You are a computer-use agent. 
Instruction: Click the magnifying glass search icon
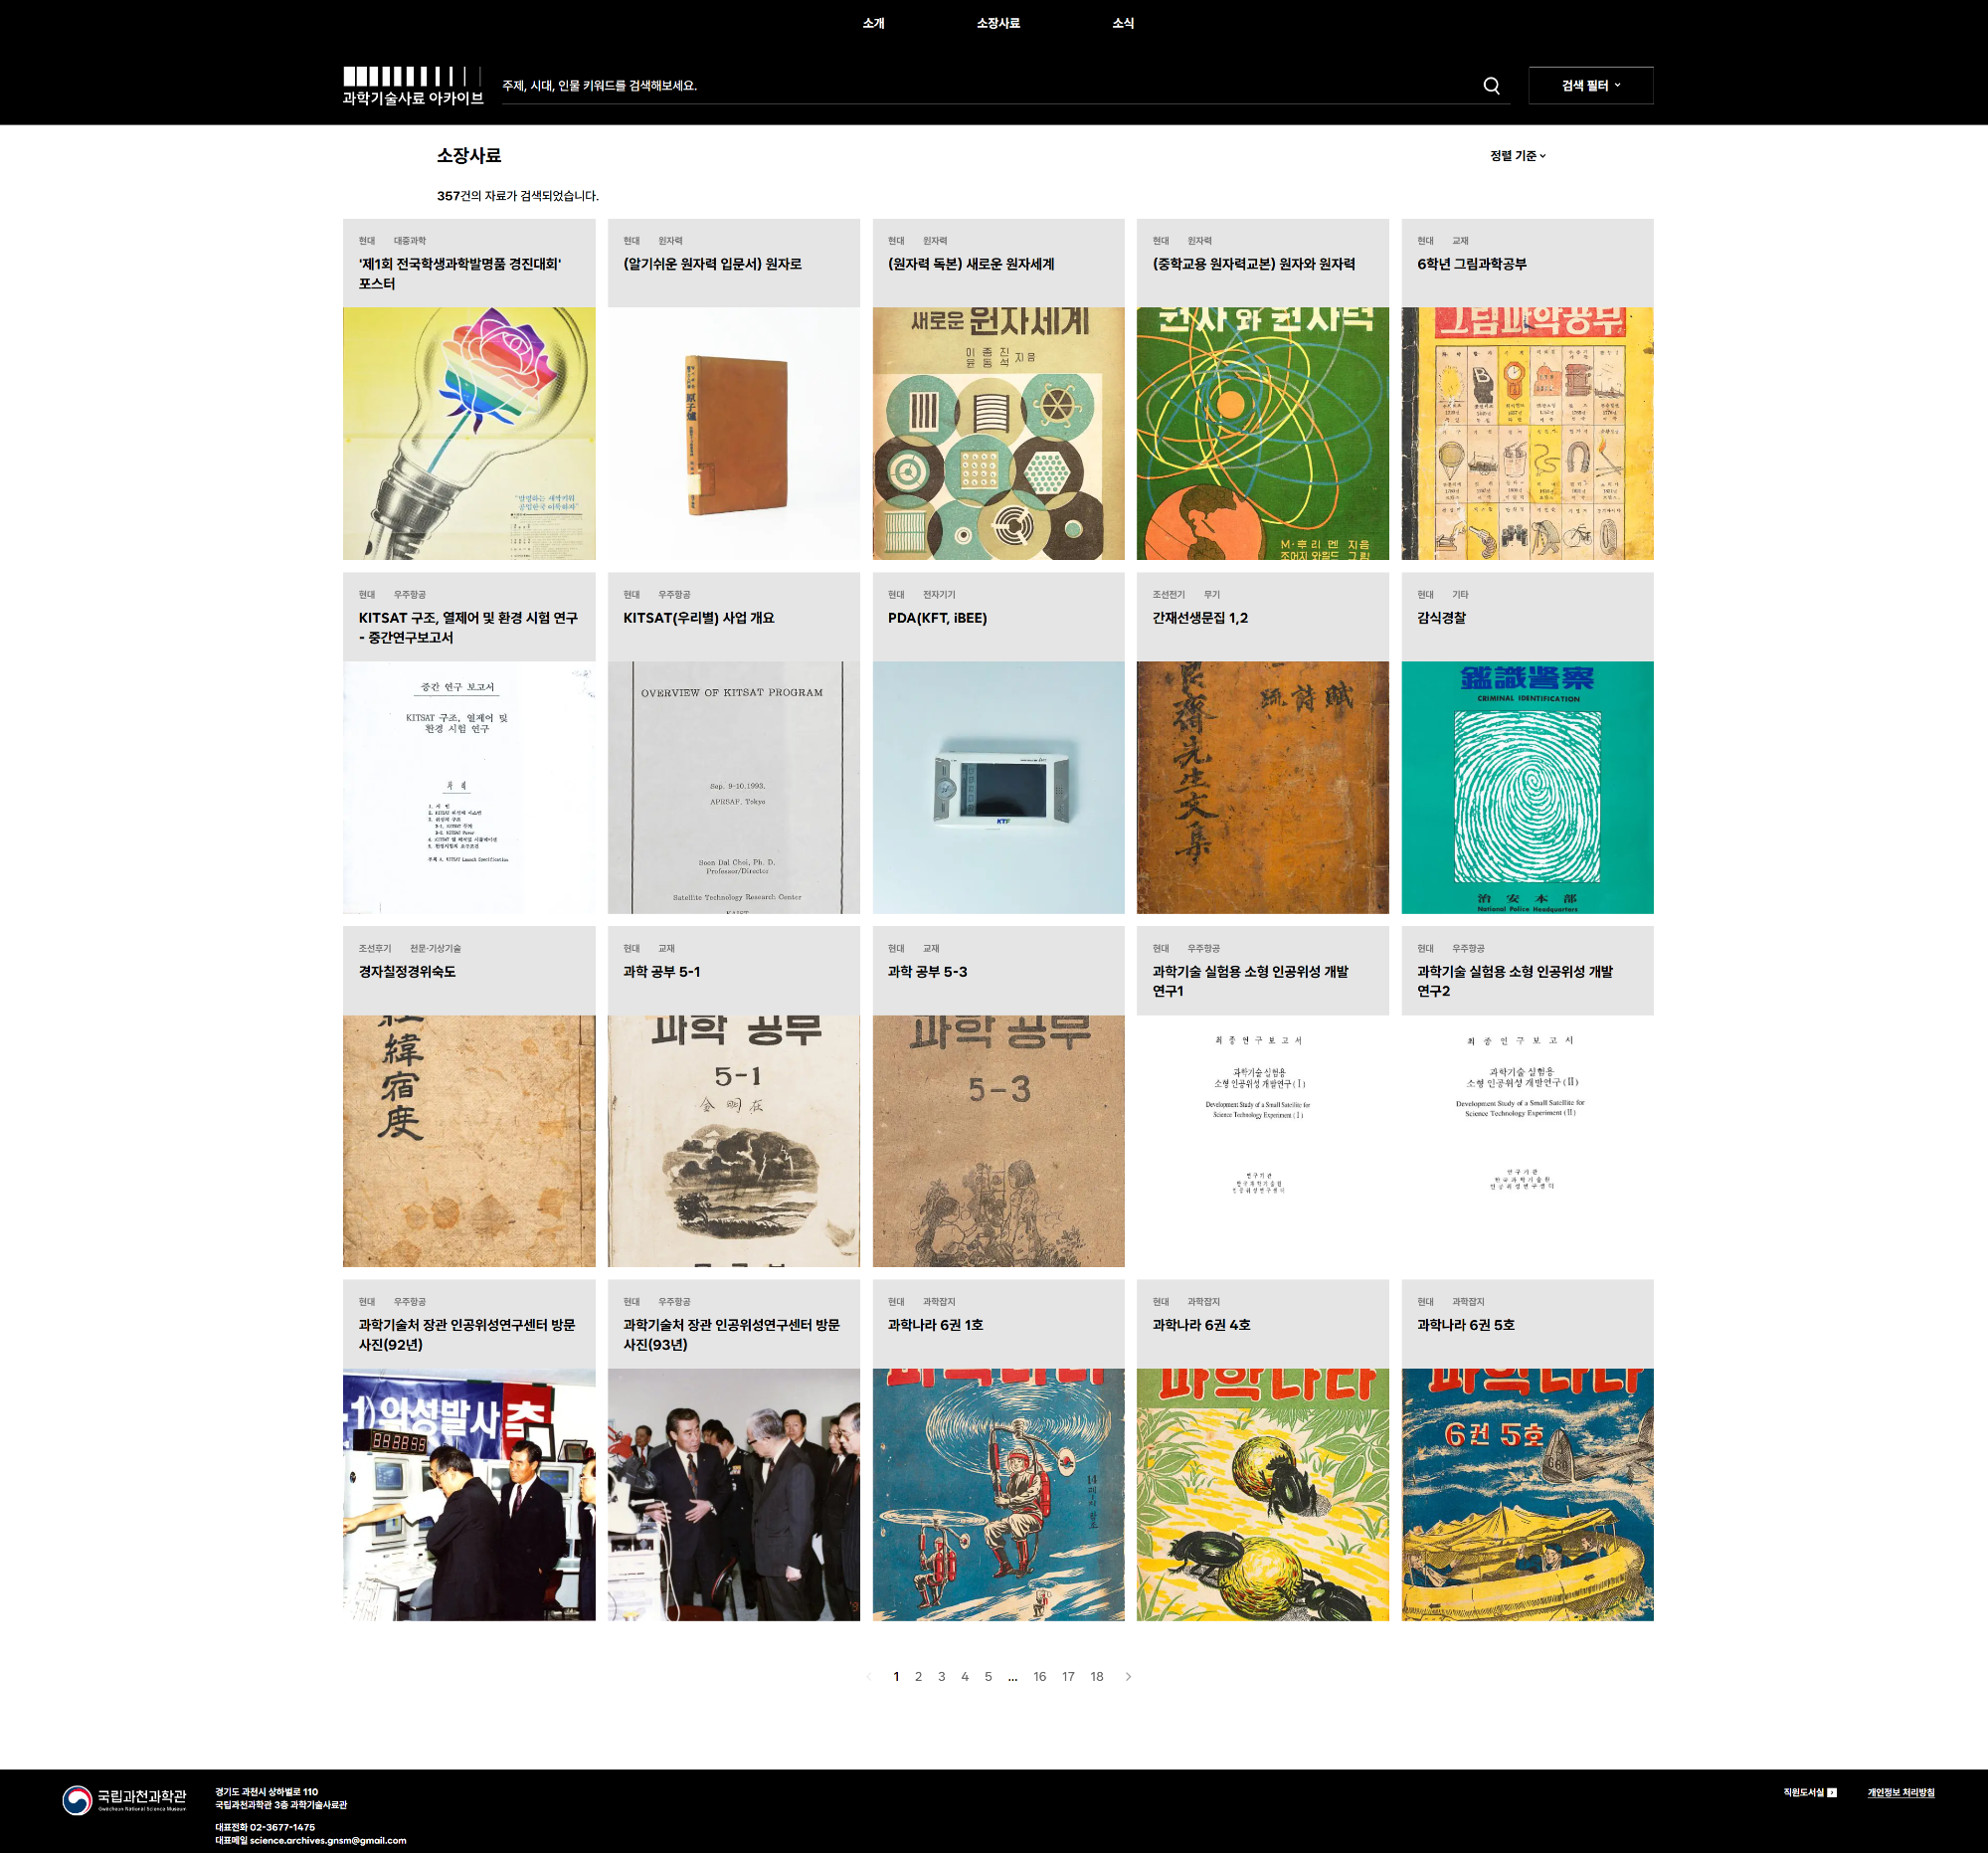pyautogui.click(x=1491, y=86)
